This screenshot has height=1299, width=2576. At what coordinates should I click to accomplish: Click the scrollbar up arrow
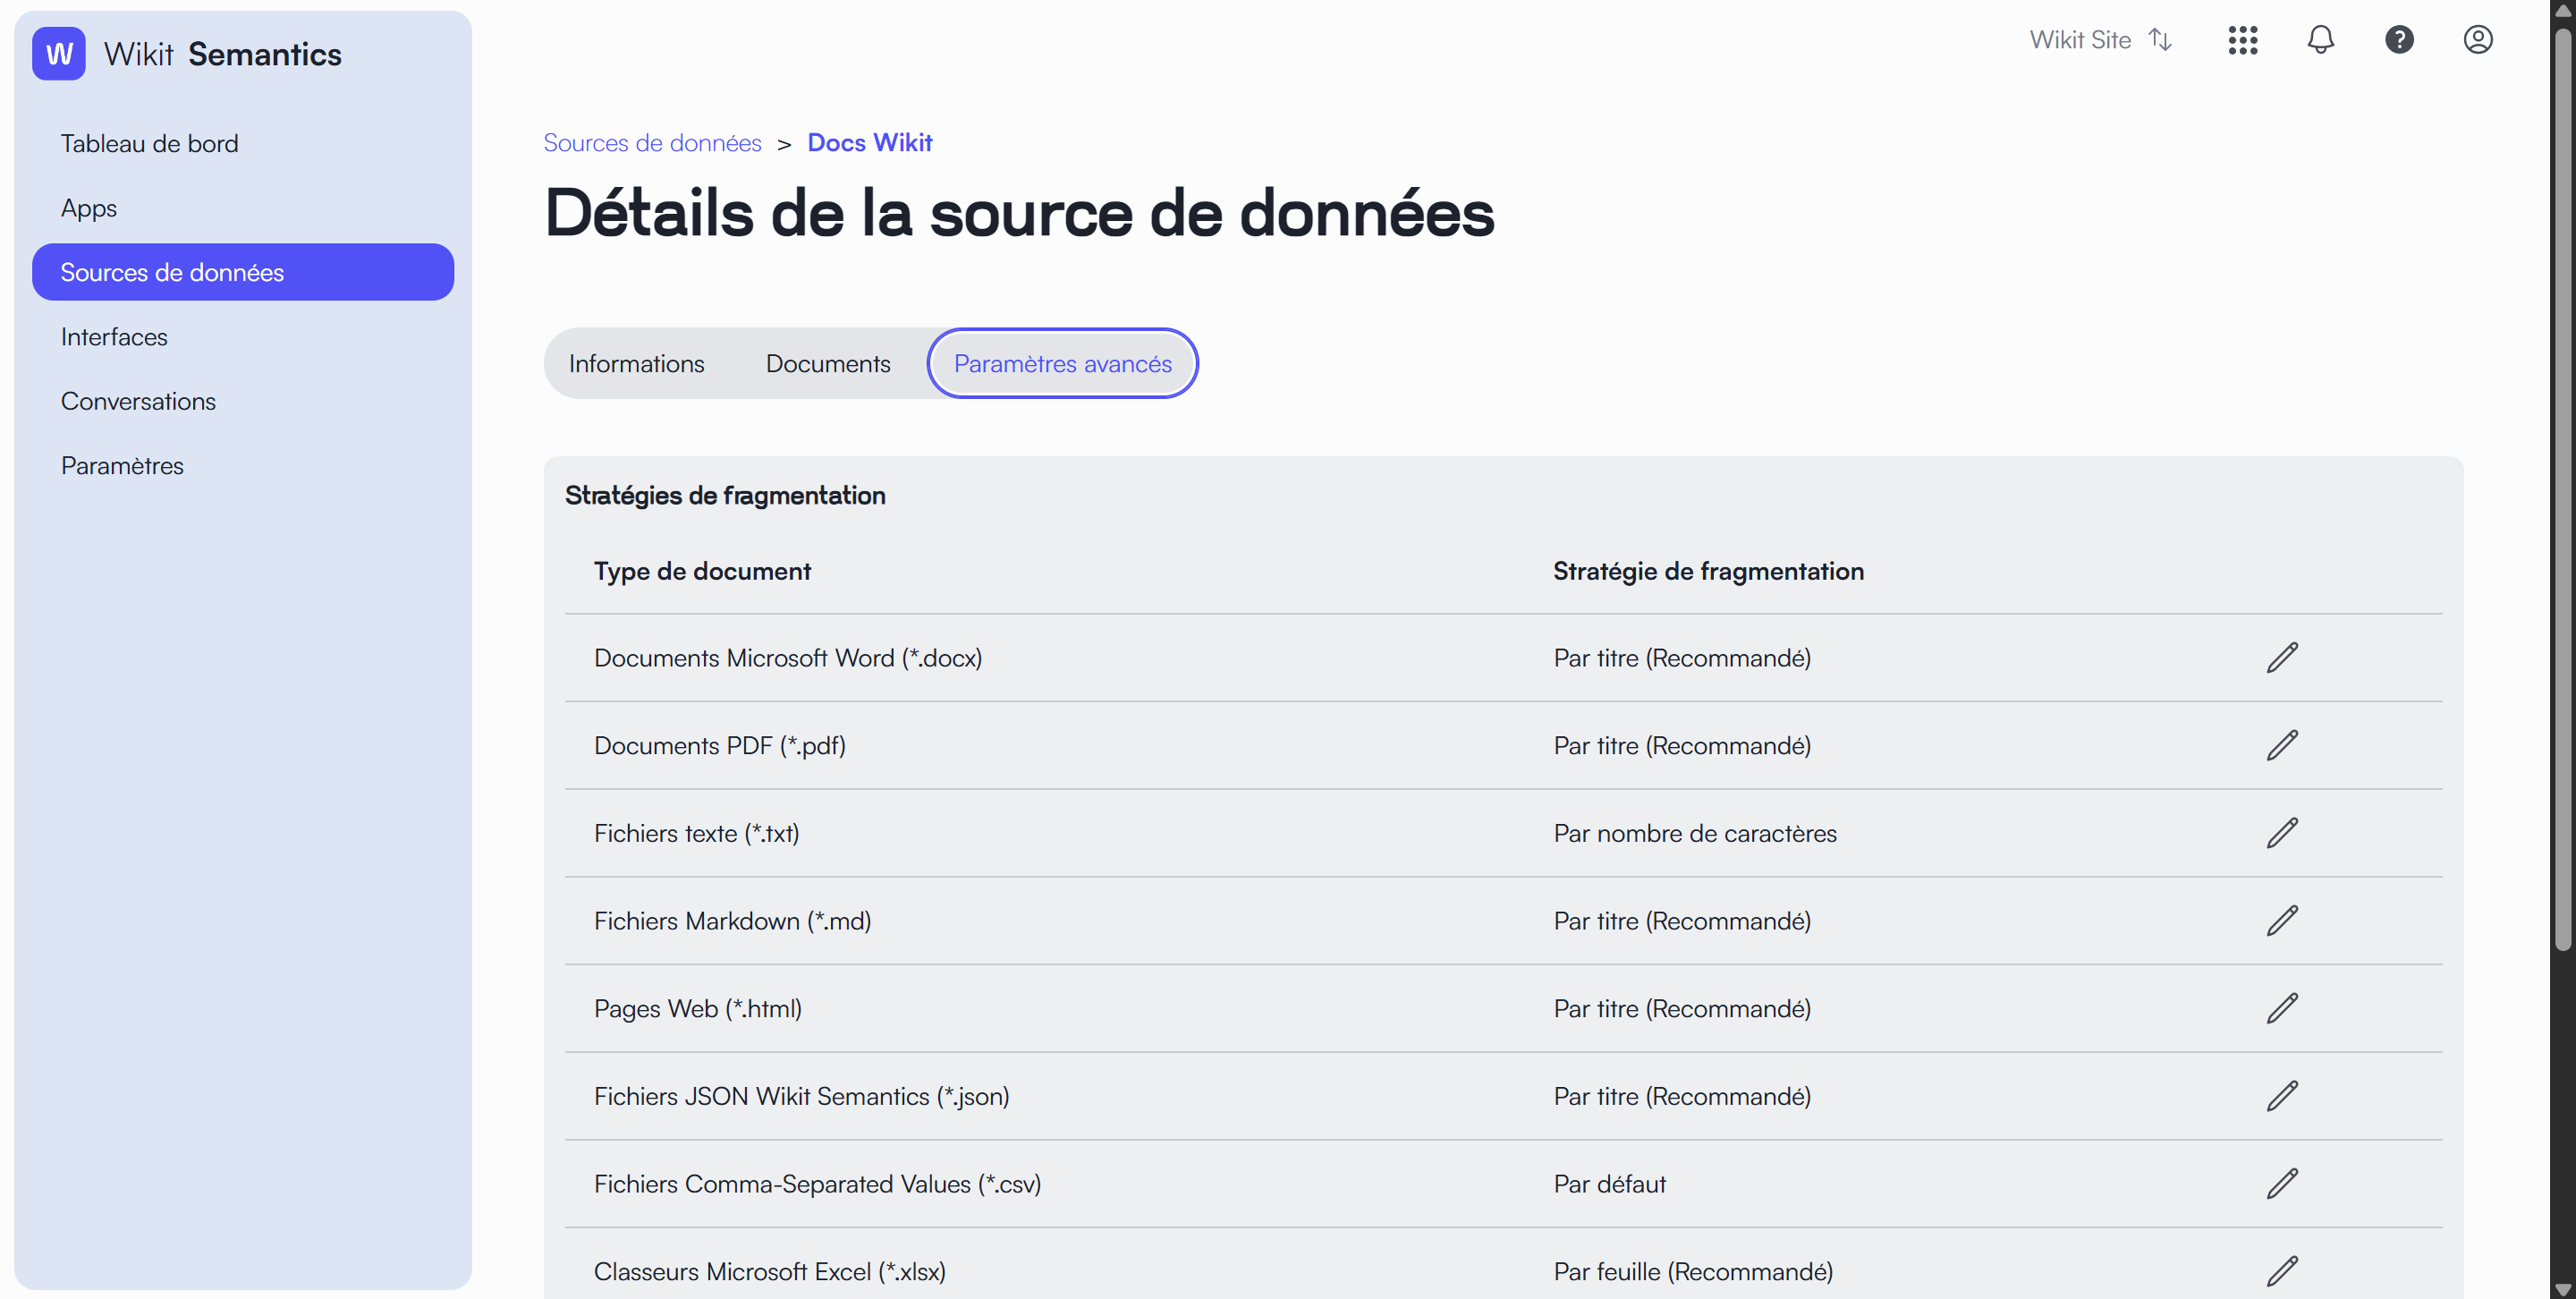2562,9
